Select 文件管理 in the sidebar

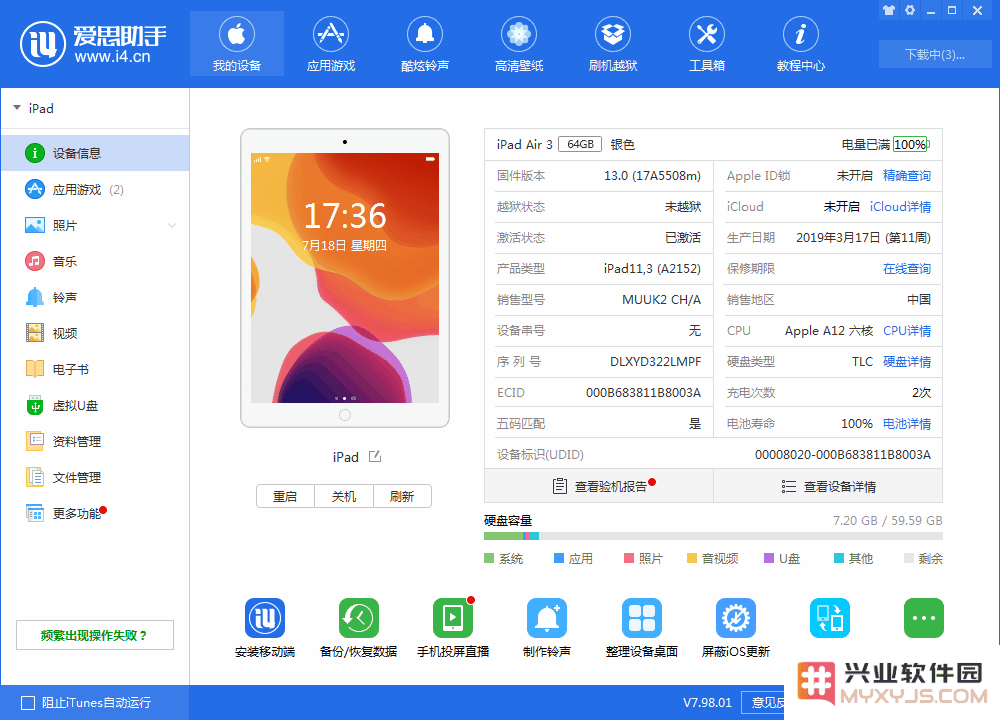(x=95, y=478)
